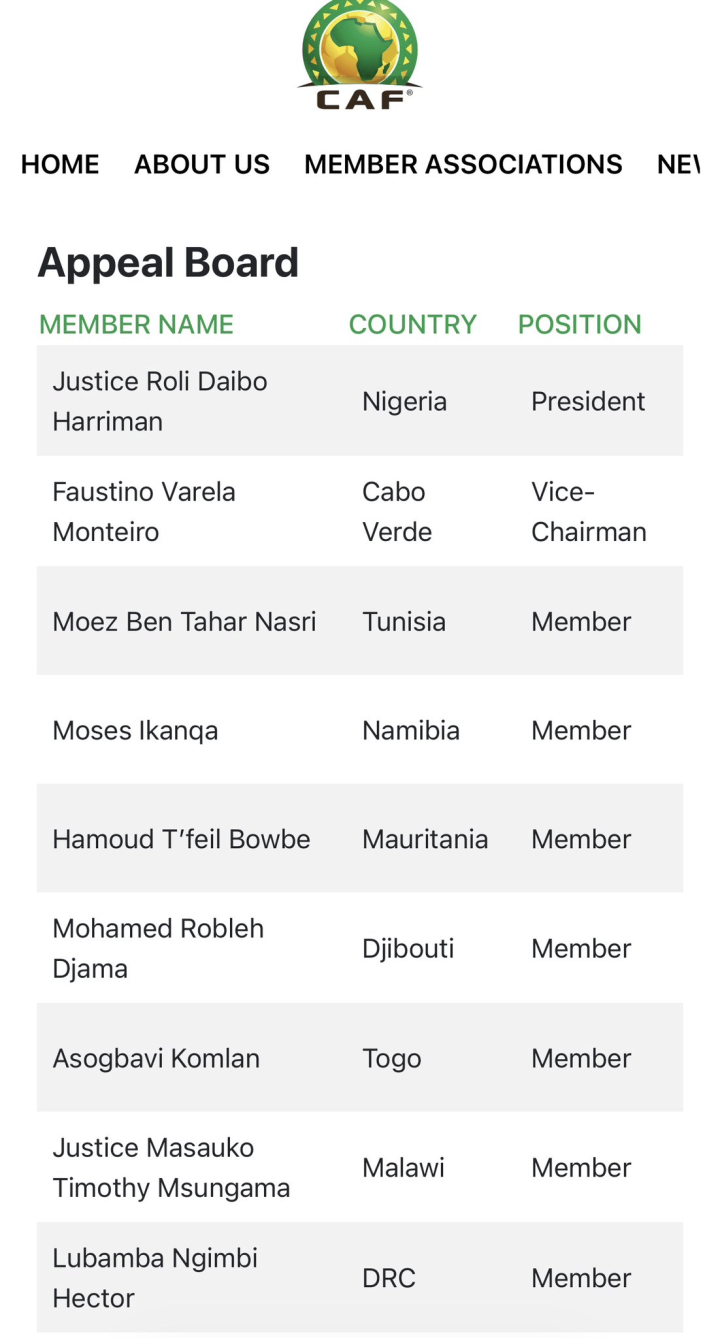Click Lubamba Ngimbi Hector name

tap(155, 1277)
